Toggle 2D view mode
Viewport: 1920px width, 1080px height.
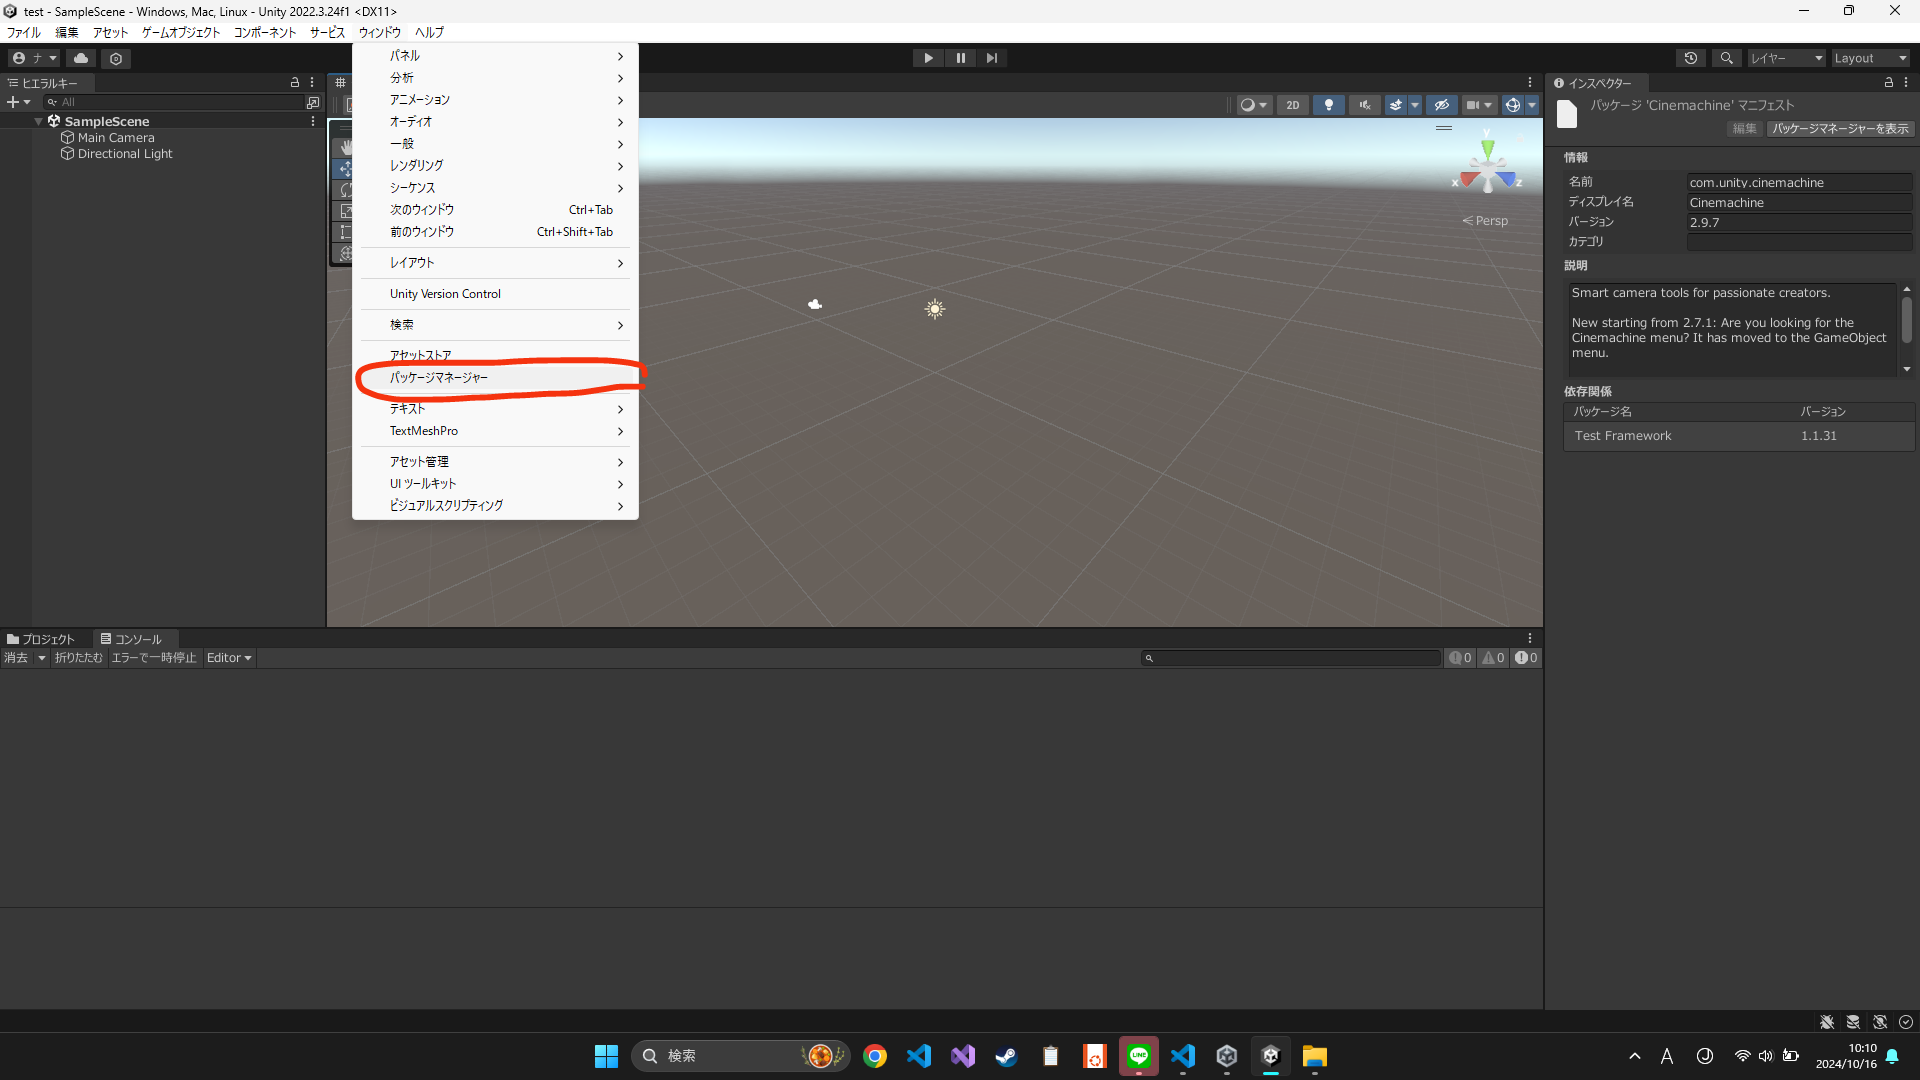click(x=1292, y=105)
